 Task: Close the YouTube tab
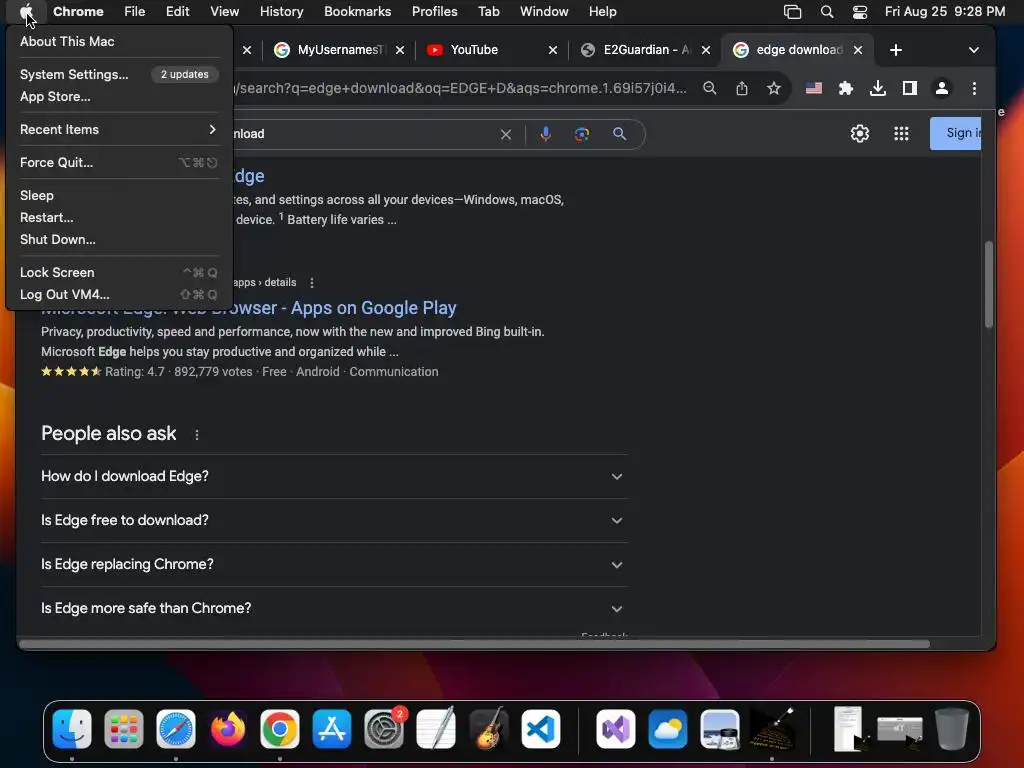[x=552, y=50]
